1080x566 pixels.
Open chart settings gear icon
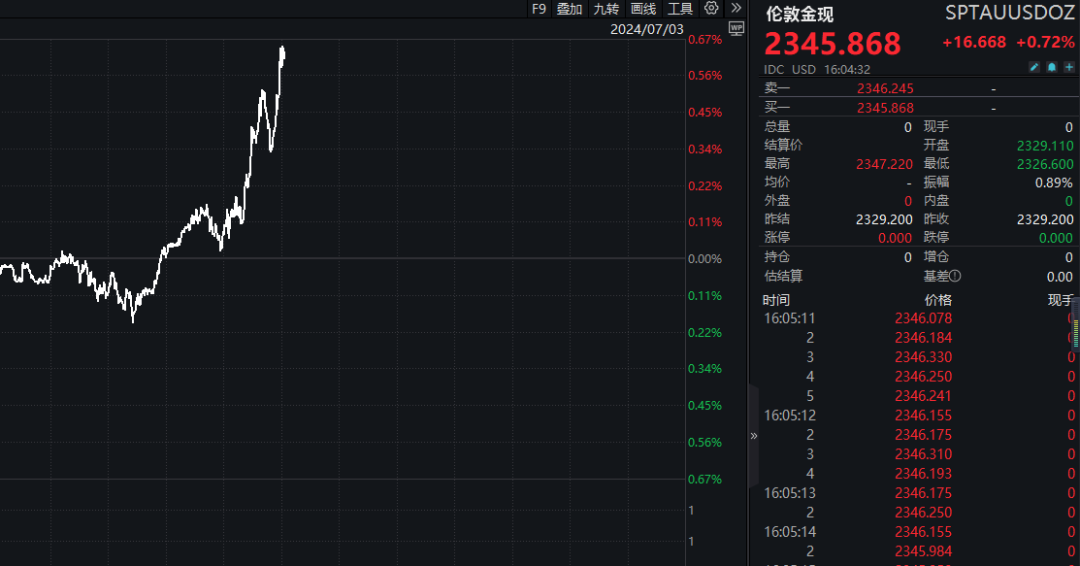click(x=711, y=8)
